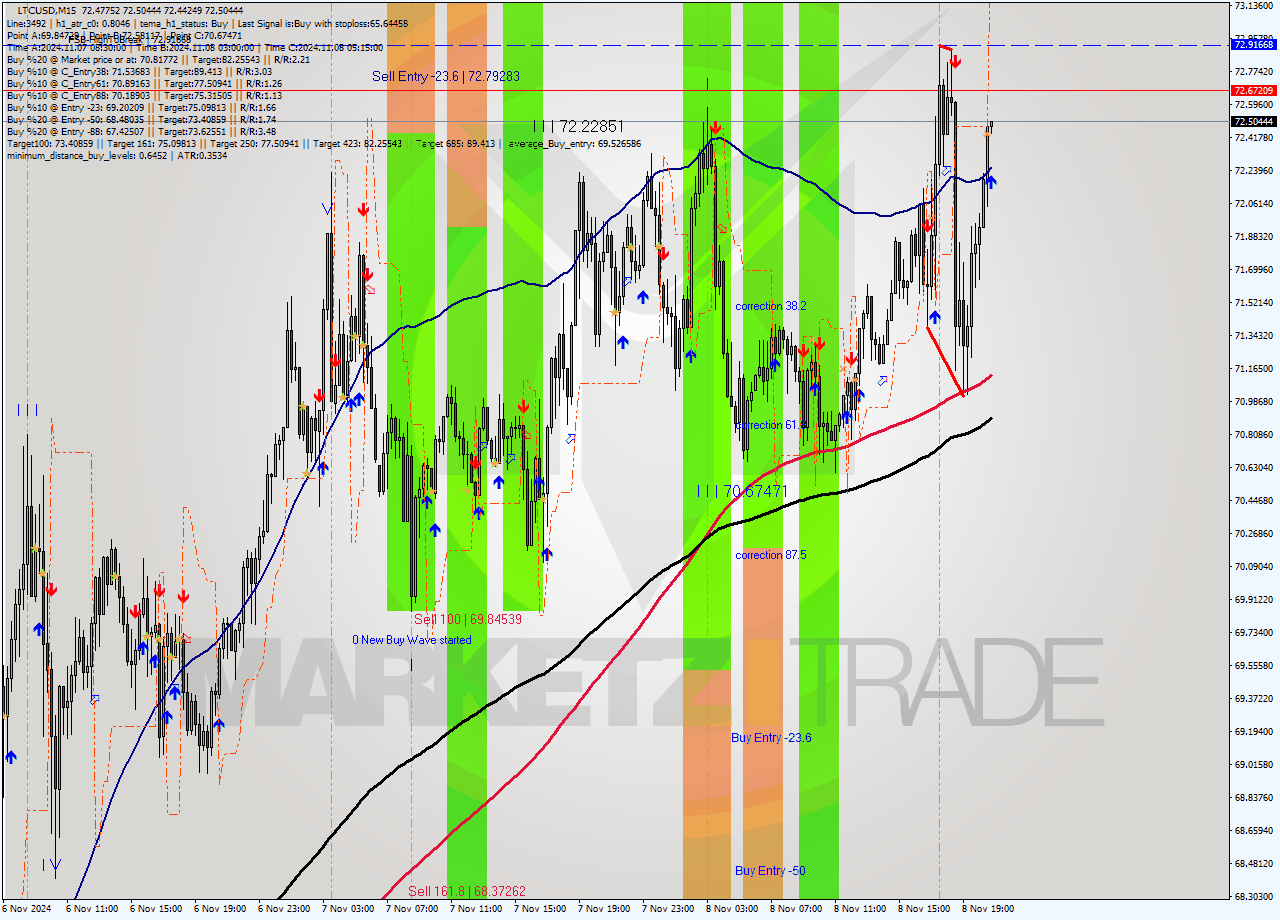Click the 'Buy %10 @ C_Entry61' line
1280x920 pixels.
click(144, 83)
